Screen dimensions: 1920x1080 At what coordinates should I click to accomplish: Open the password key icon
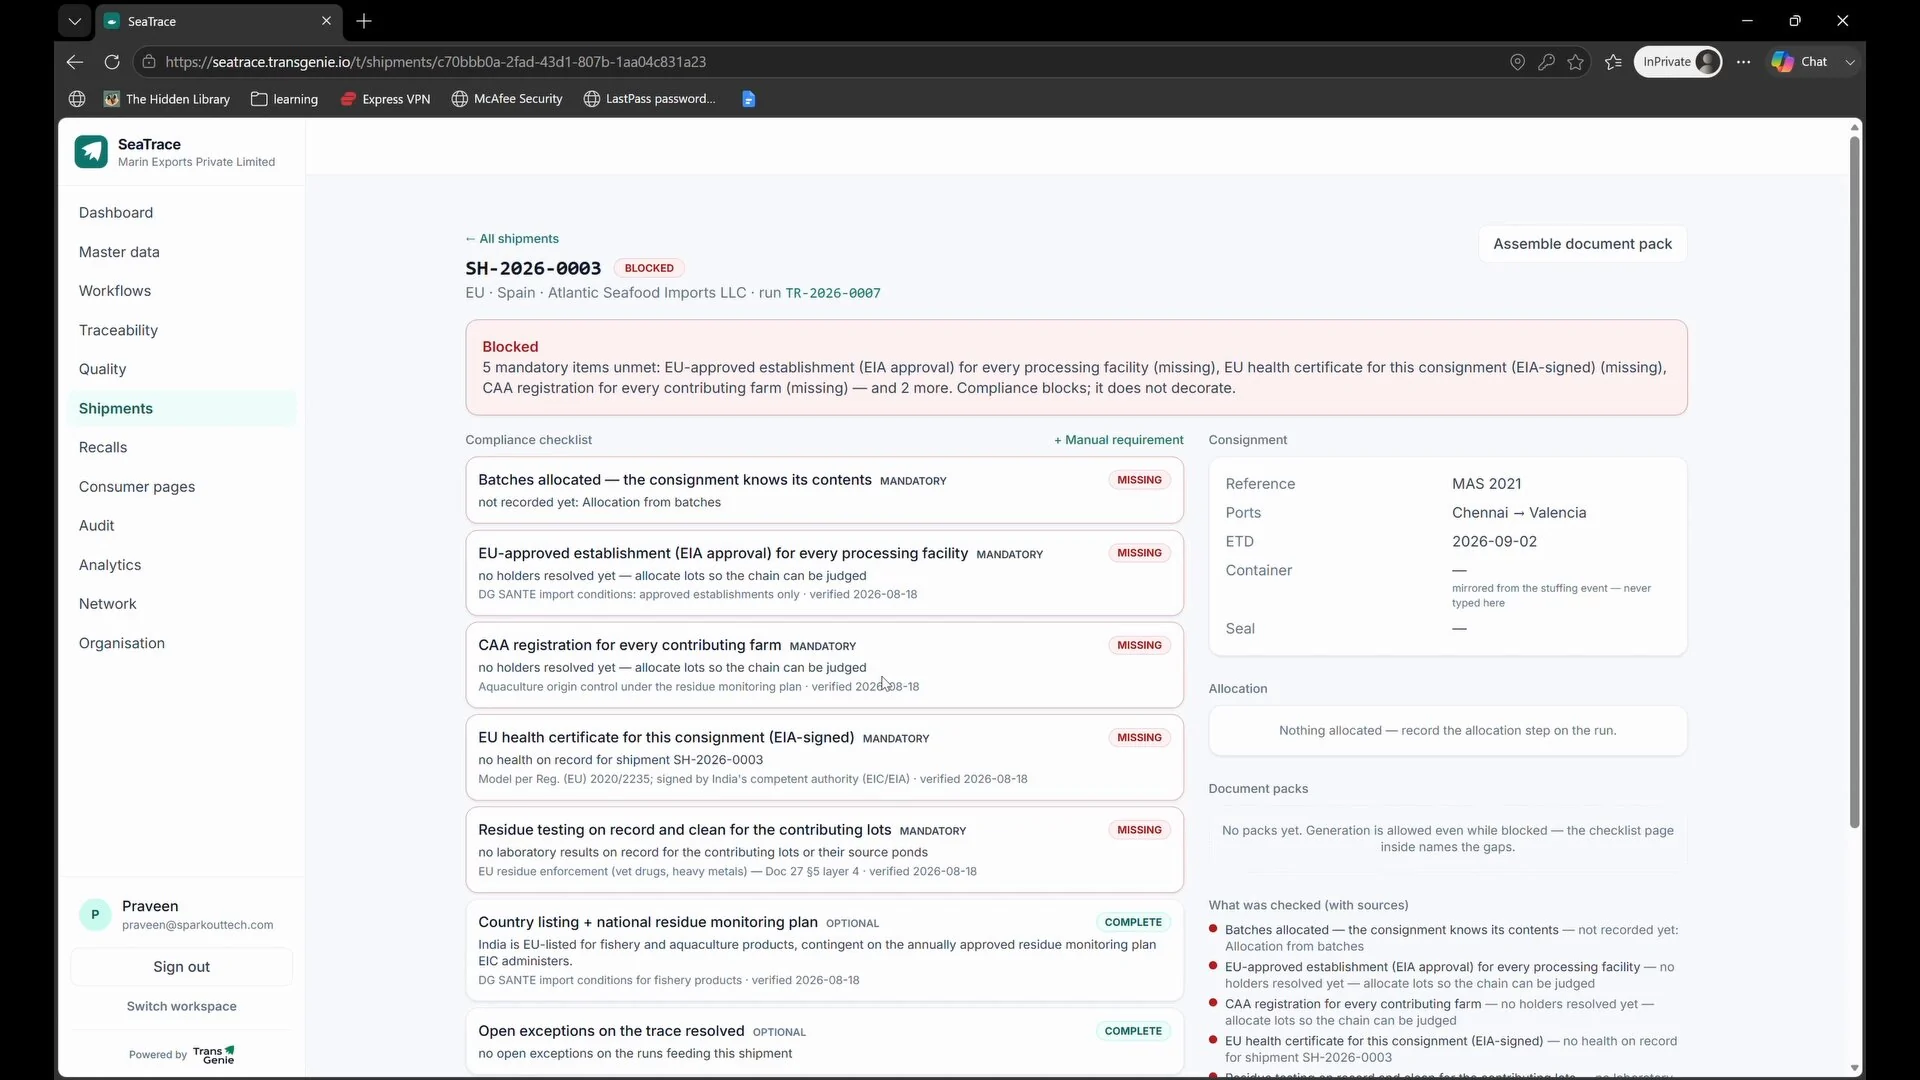point(1546,62)
